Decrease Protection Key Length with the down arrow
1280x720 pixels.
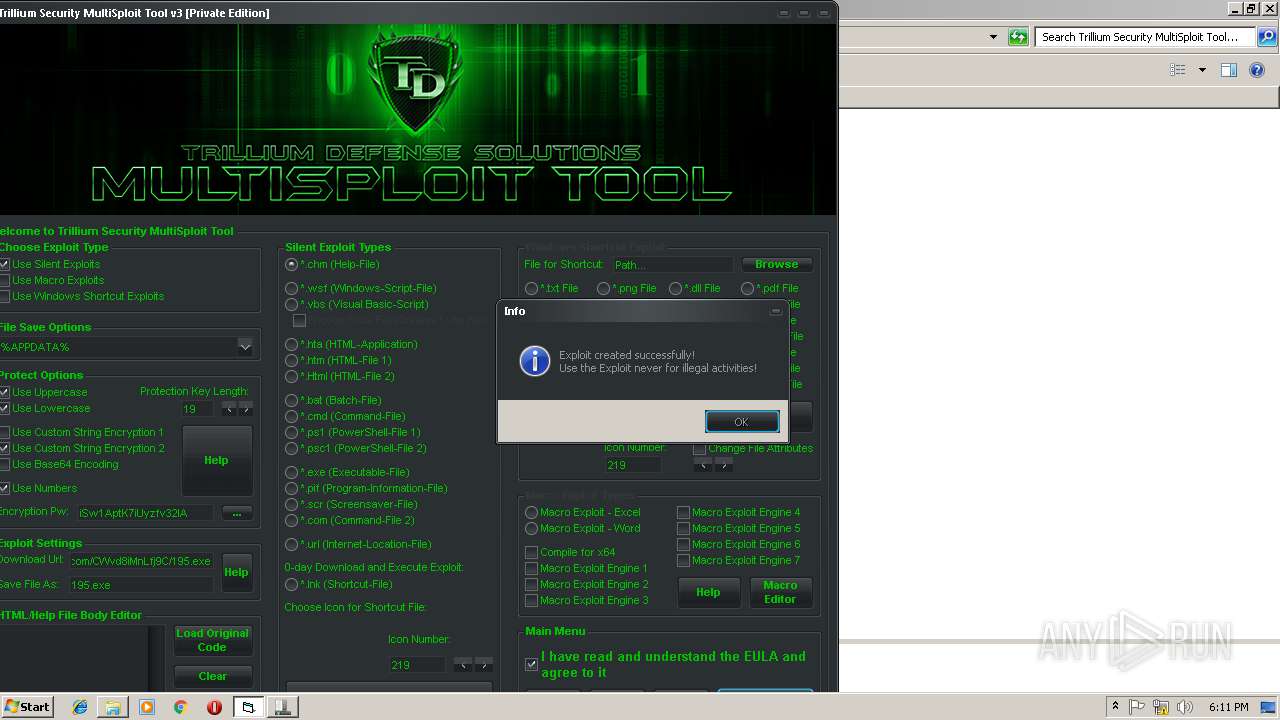click(x=229, y=408)
